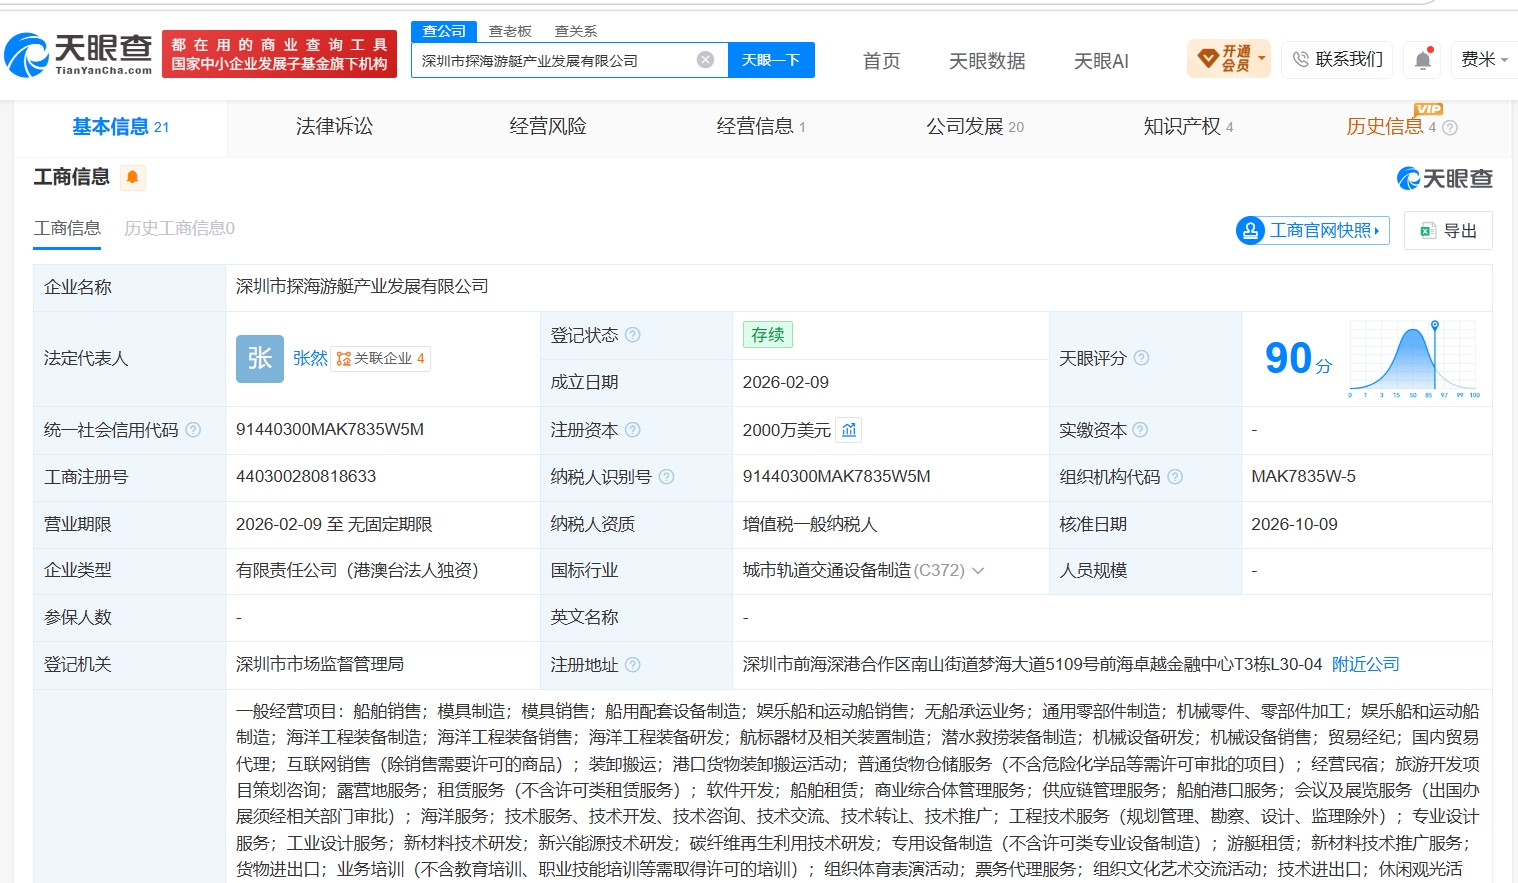1518x883 pixels.
Task: Expand the 开通会员 dropdown
Action: tap(1229, 59)
